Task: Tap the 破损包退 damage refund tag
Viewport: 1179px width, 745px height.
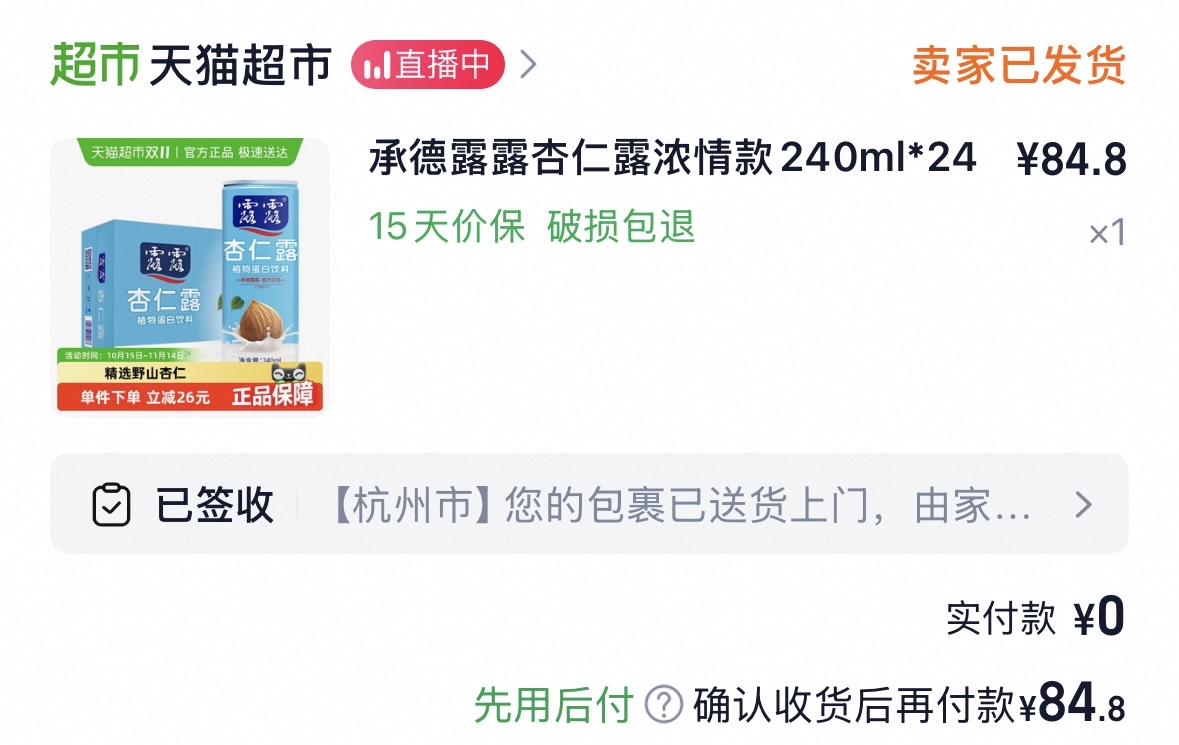Action: pos(620,226)
